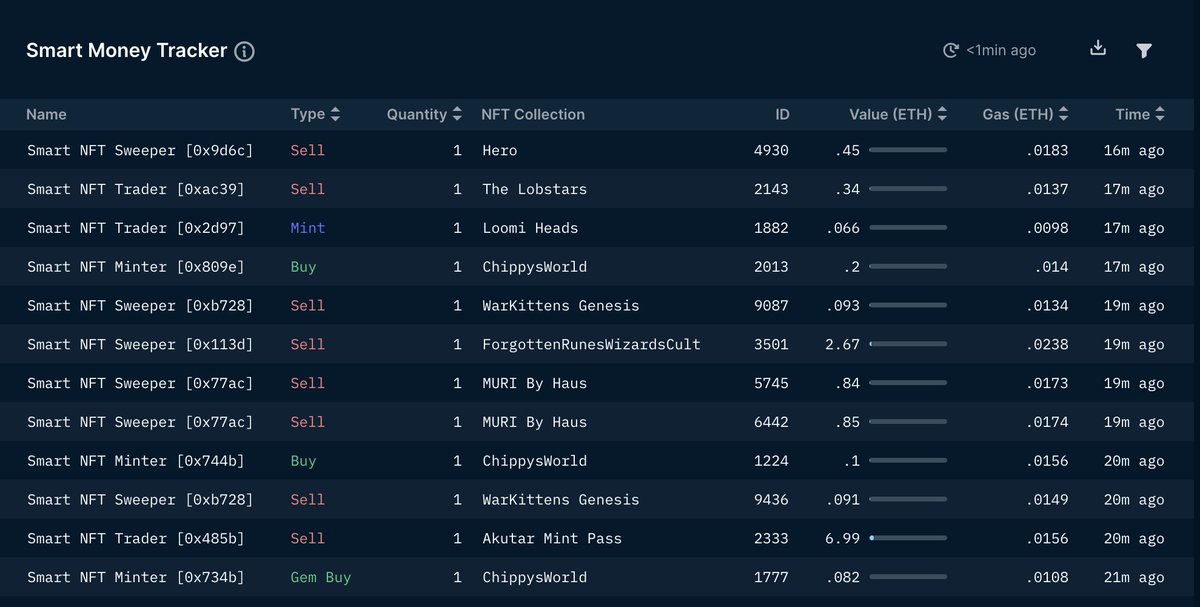Click the info icon beside Smart Money Tracker

coord(244,51)
